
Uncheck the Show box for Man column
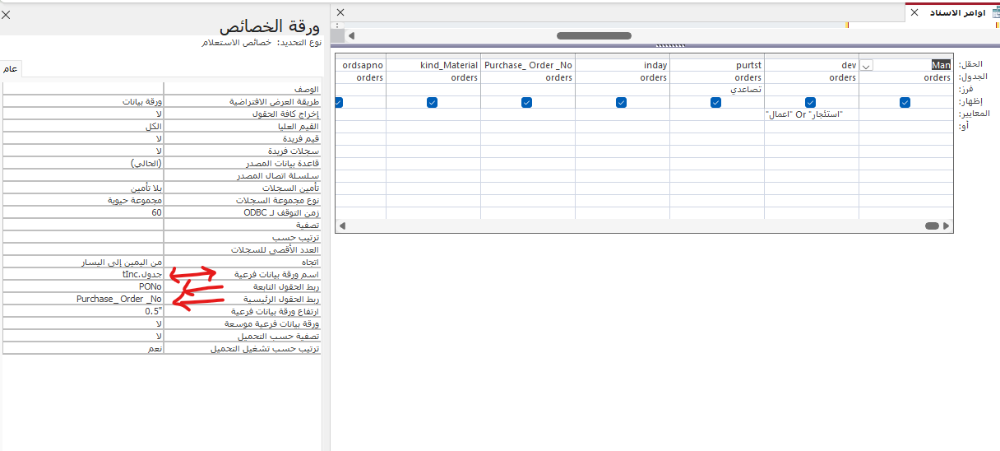pos(904,102)
